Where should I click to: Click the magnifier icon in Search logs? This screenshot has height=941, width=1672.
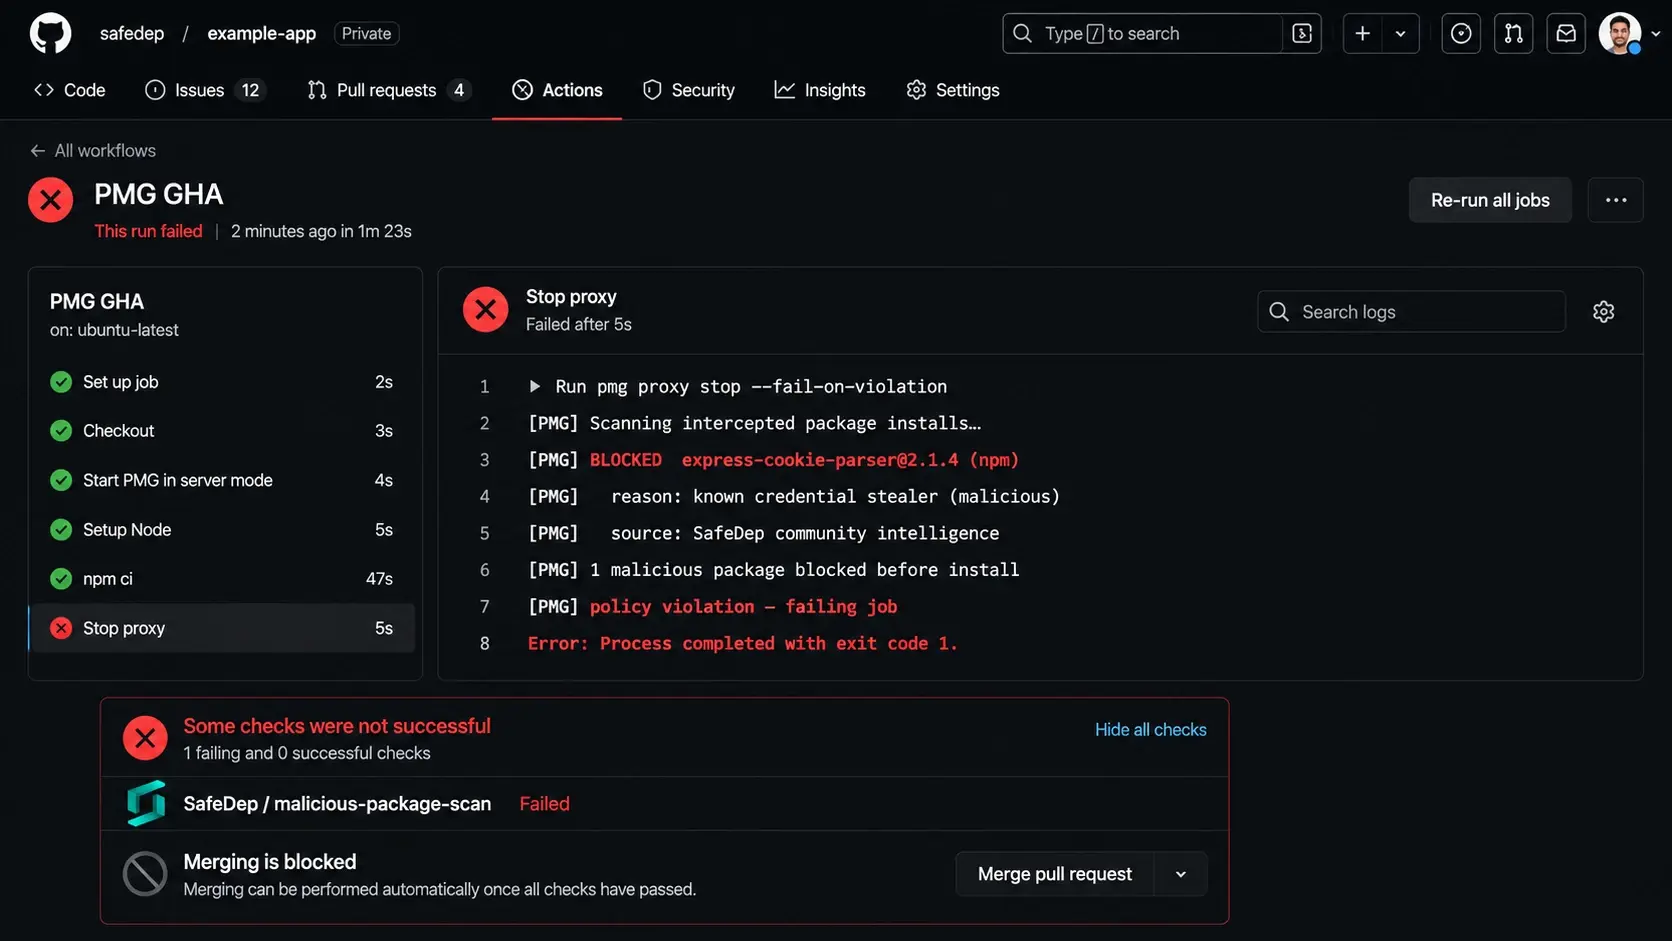[1279, 311]
